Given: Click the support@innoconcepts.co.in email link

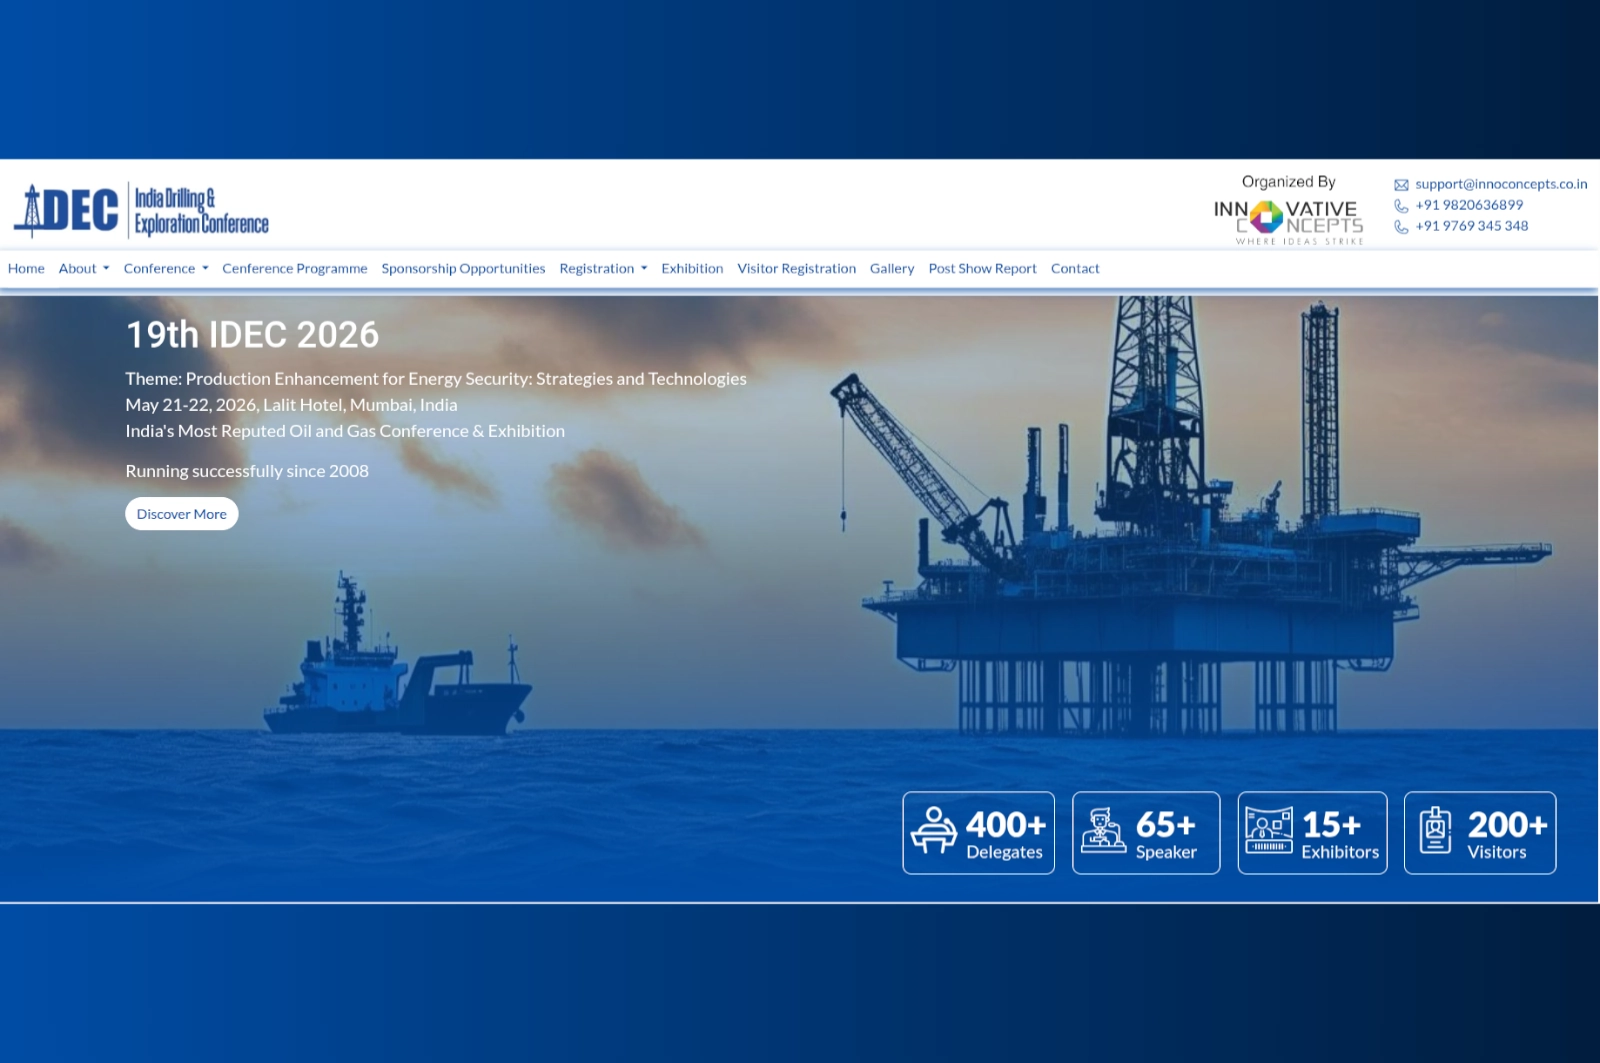Looking at the screenshot, I should point(1500,184).
